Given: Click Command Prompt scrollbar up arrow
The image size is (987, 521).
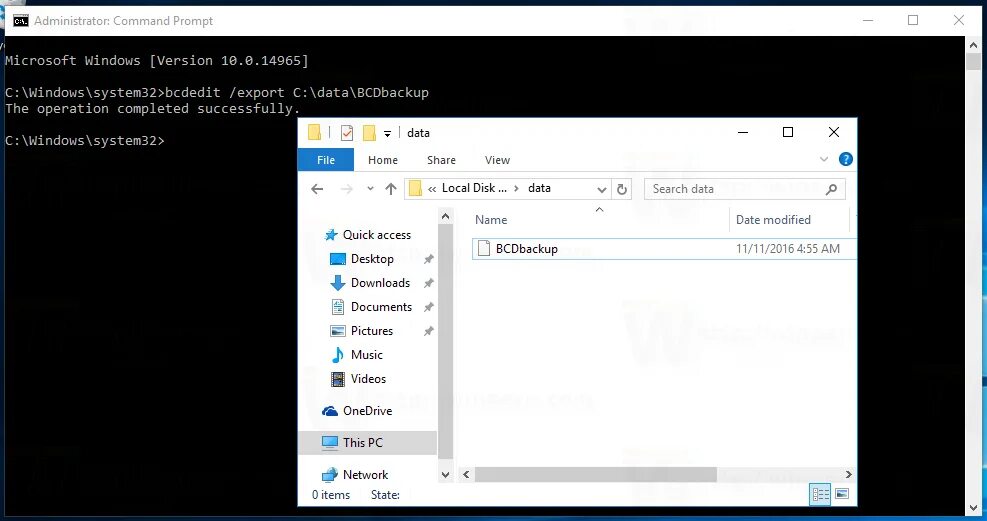Looking at the screenshot, I should 973,44.
